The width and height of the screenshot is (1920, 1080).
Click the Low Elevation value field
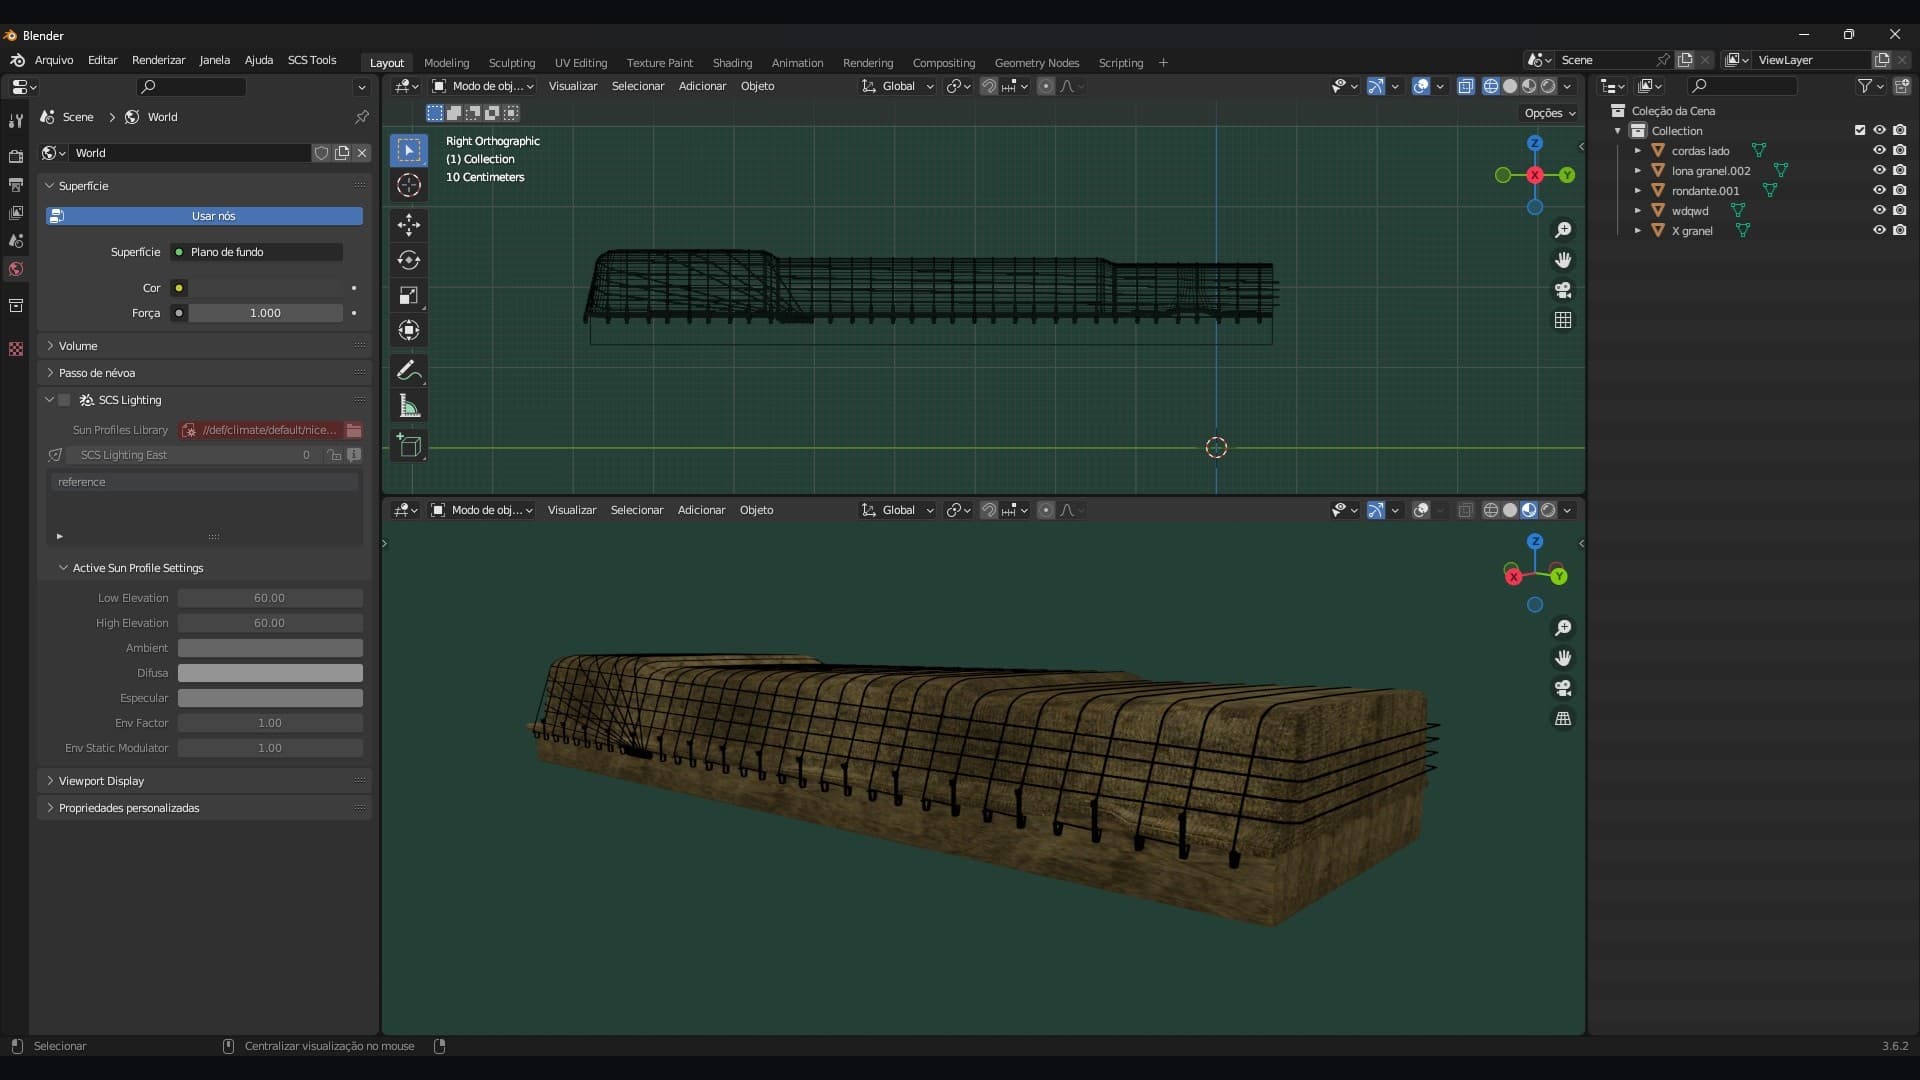[270, 598]
